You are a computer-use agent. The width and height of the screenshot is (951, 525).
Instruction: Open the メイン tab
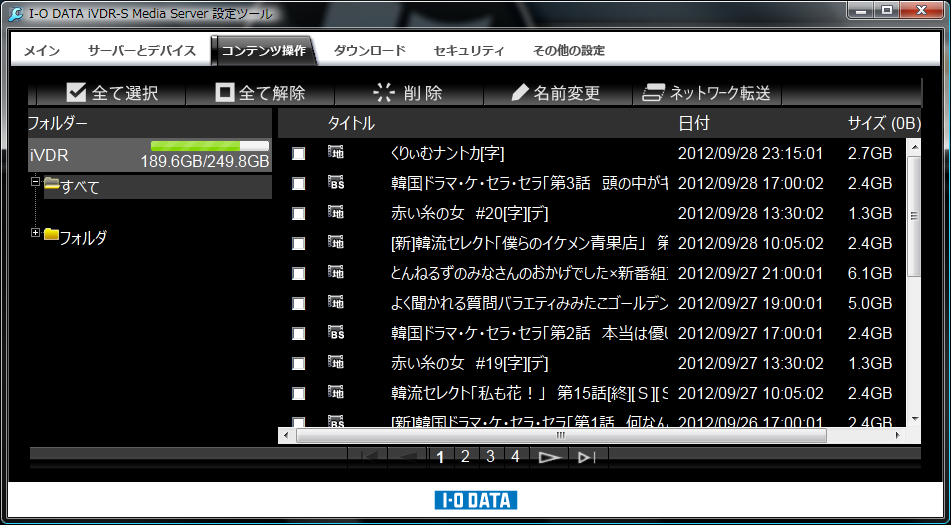42,51
